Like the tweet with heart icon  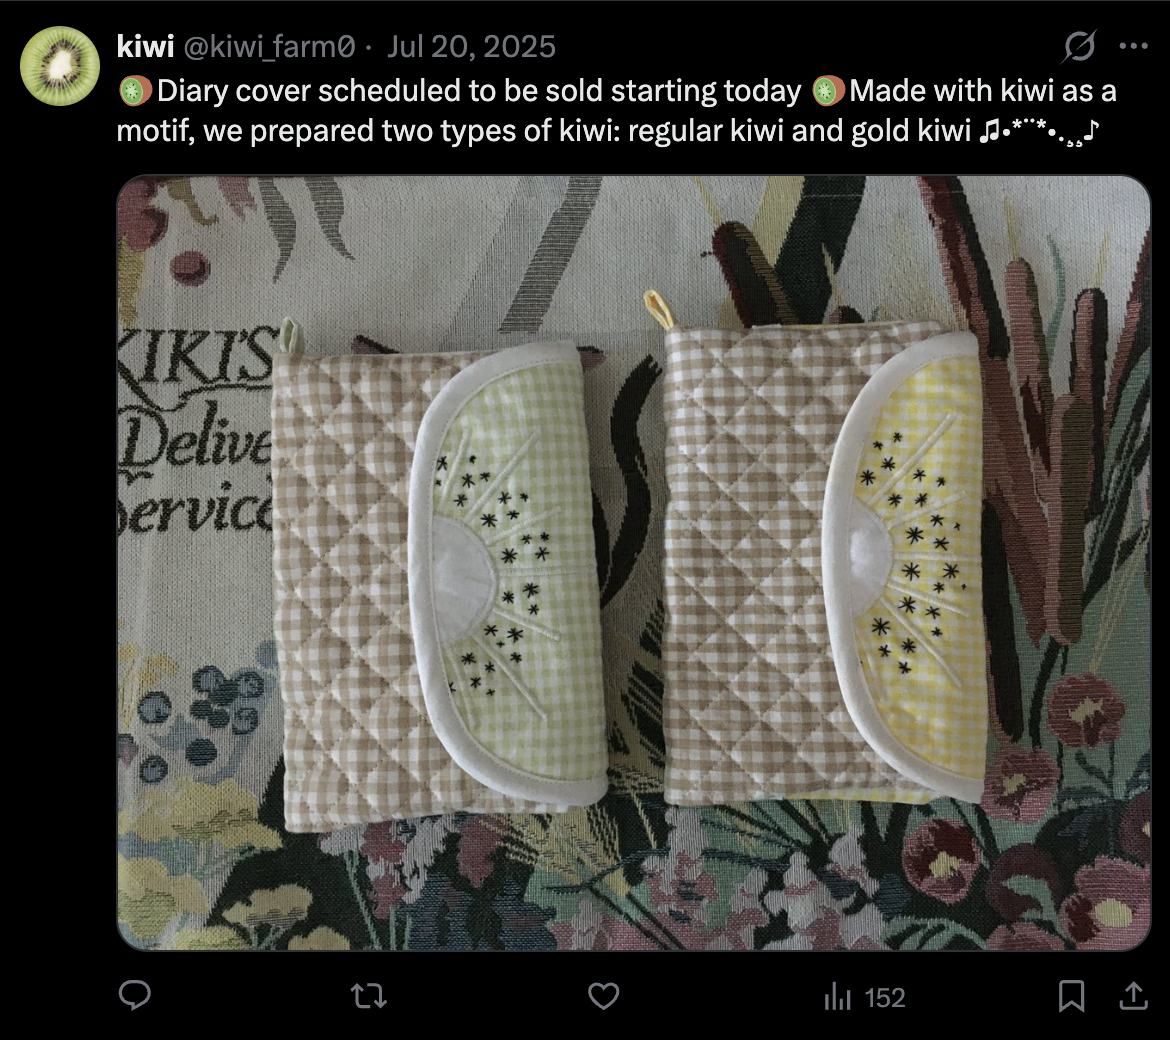pos(604,996)
